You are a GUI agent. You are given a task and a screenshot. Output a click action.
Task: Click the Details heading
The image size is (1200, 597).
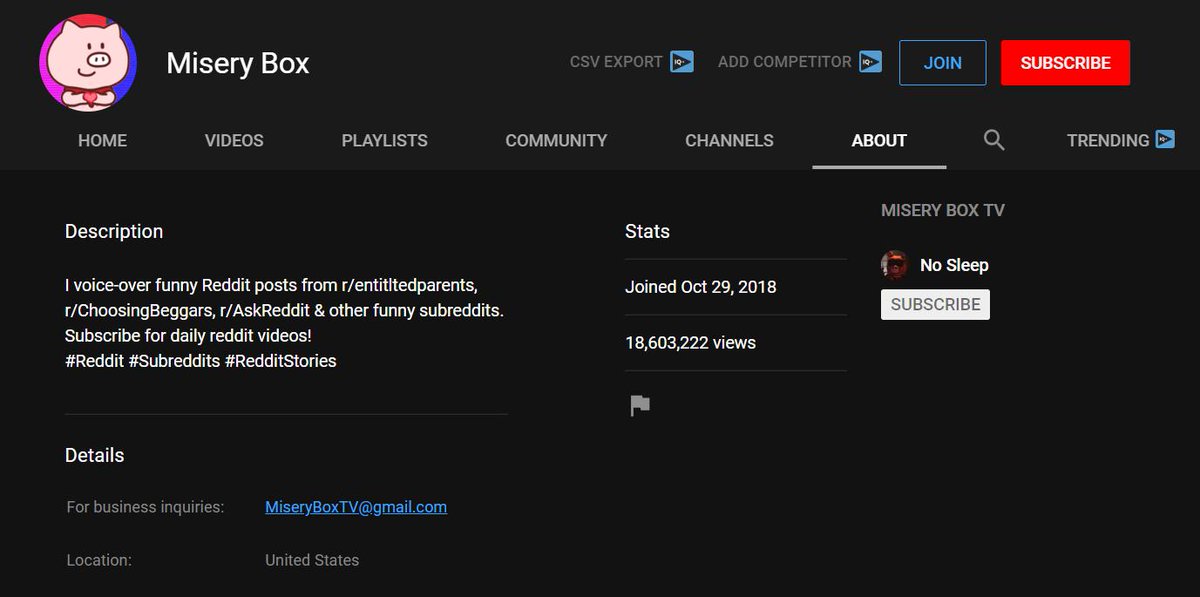95,455
